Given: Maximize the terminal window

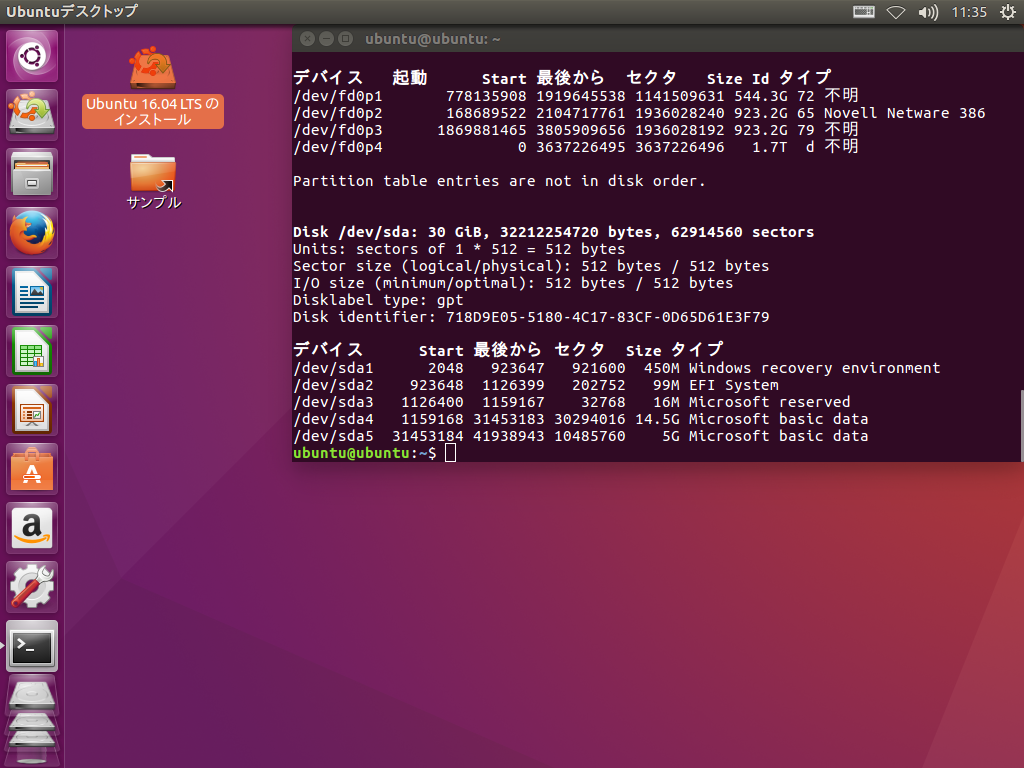Looking at the screenshot, I should (345, 39).
